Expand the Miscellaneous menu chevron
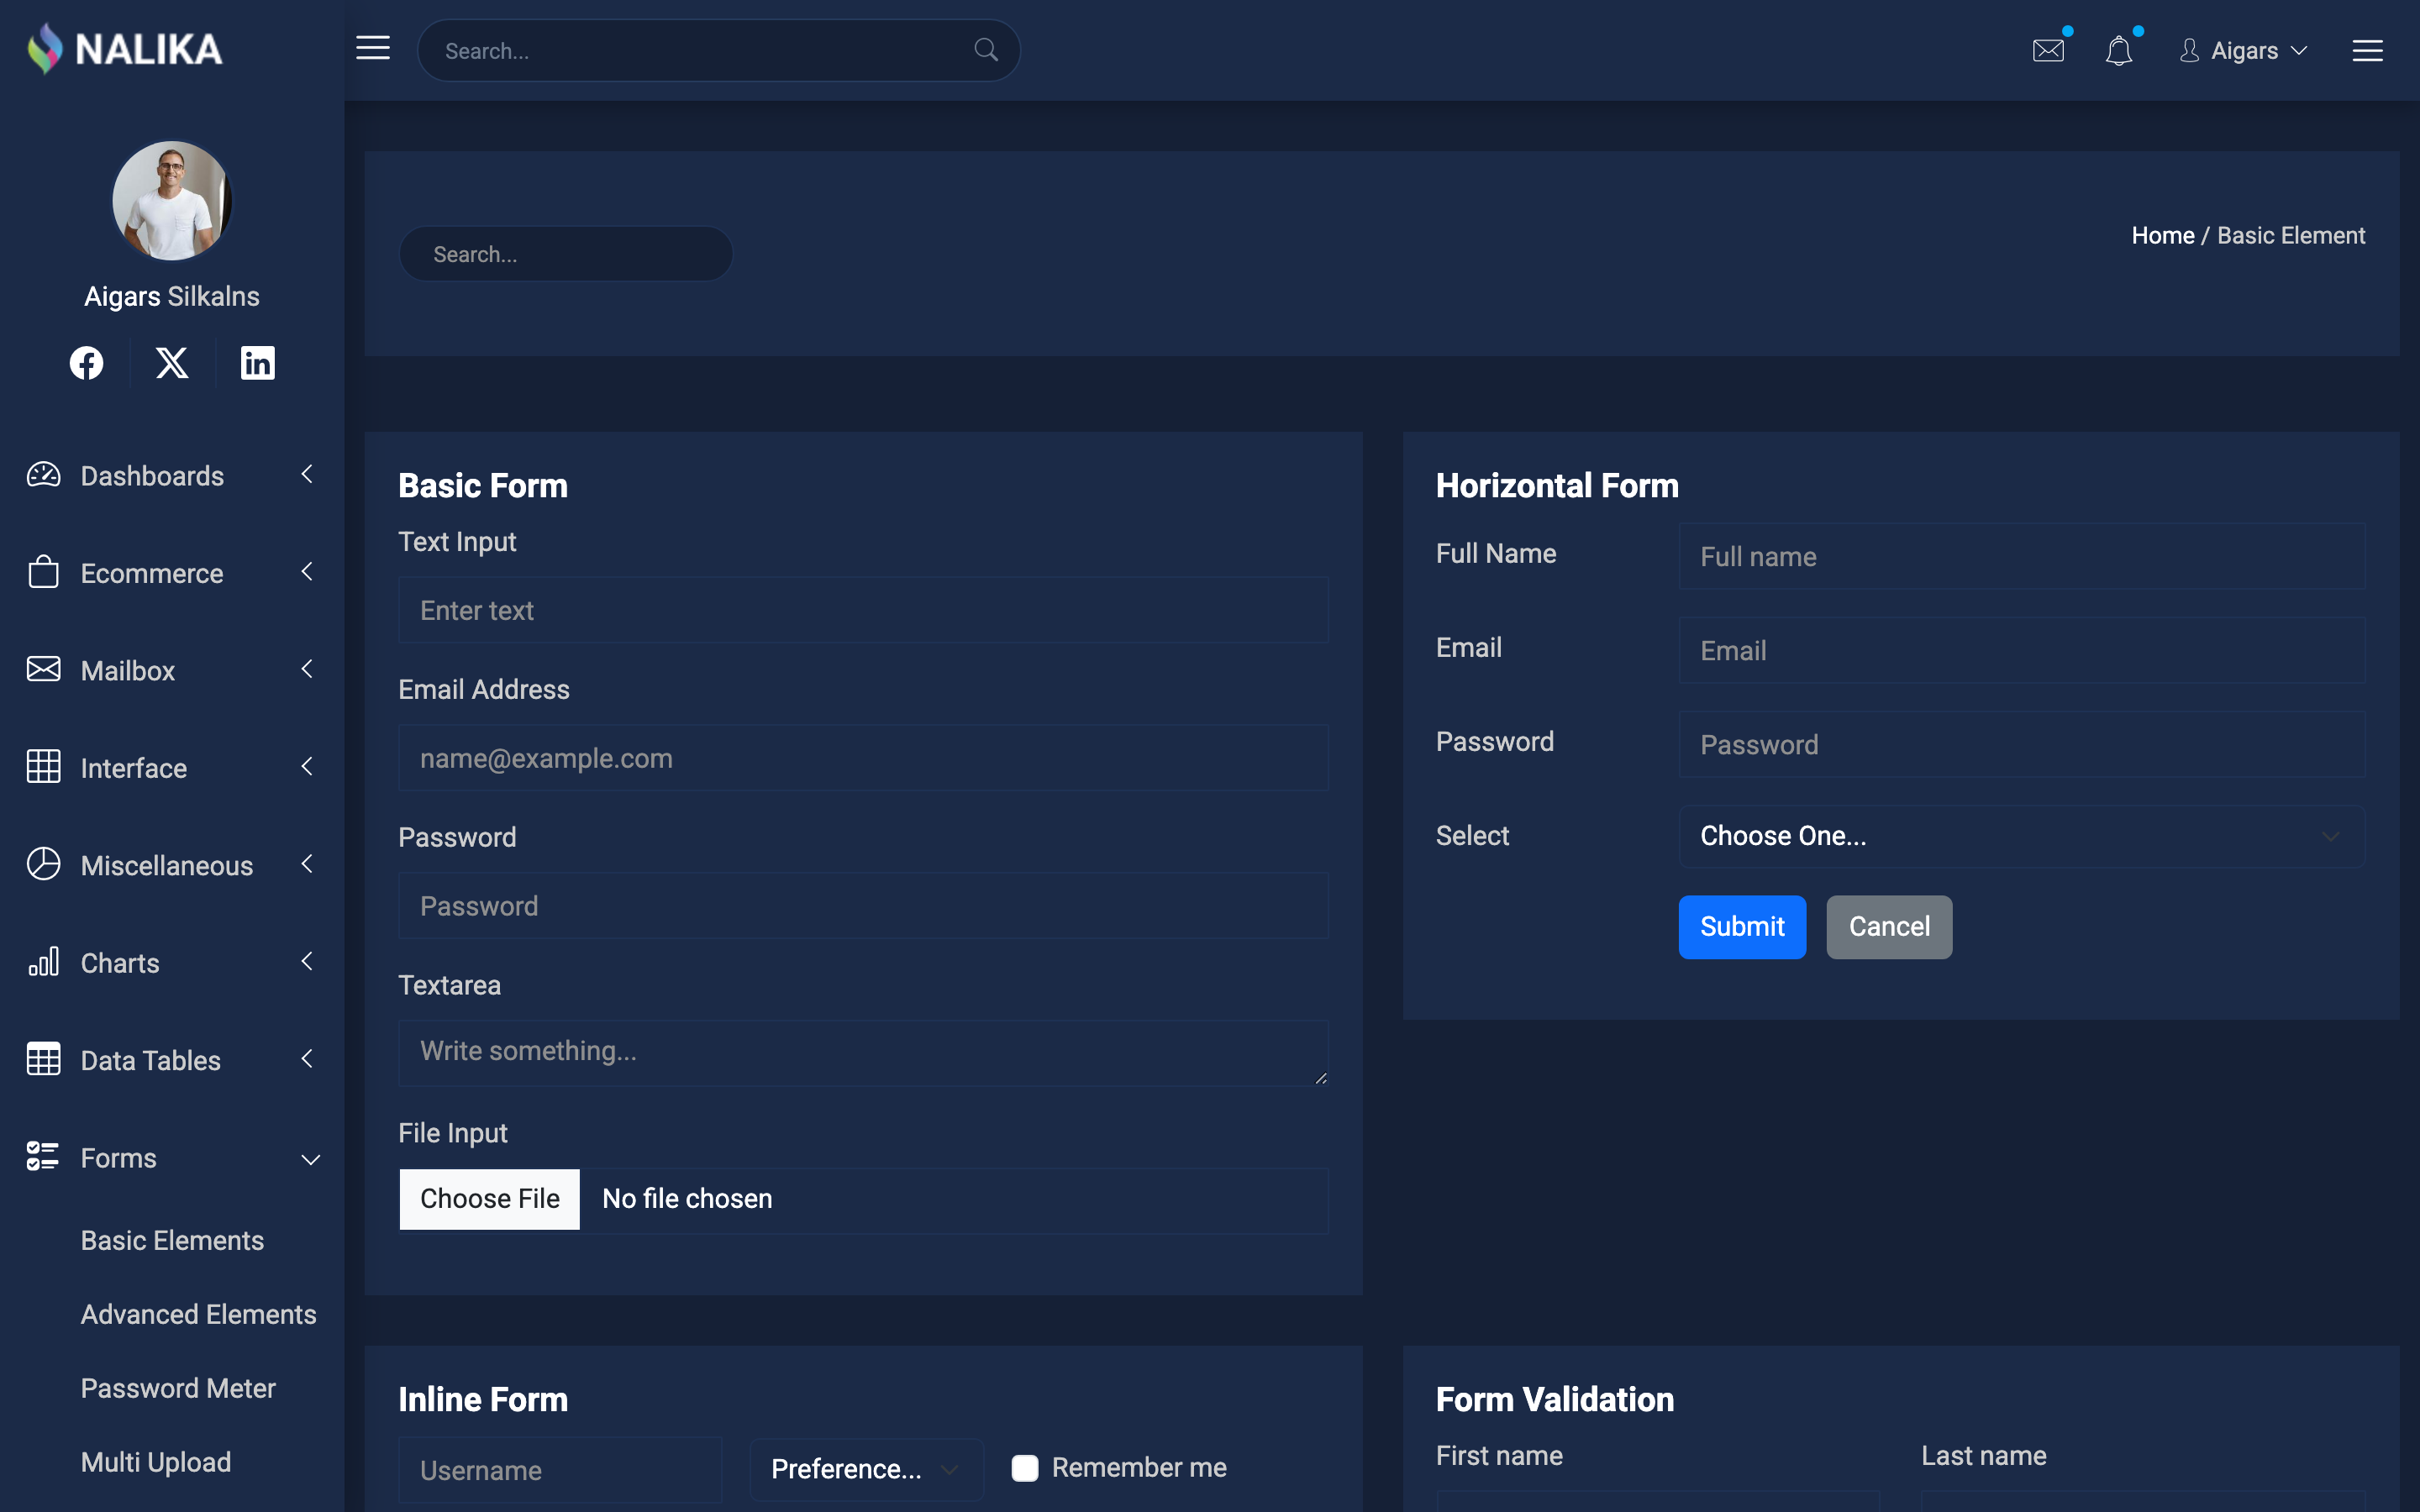The width and height of the screenshot is (2420, 1512). [308, 863]
